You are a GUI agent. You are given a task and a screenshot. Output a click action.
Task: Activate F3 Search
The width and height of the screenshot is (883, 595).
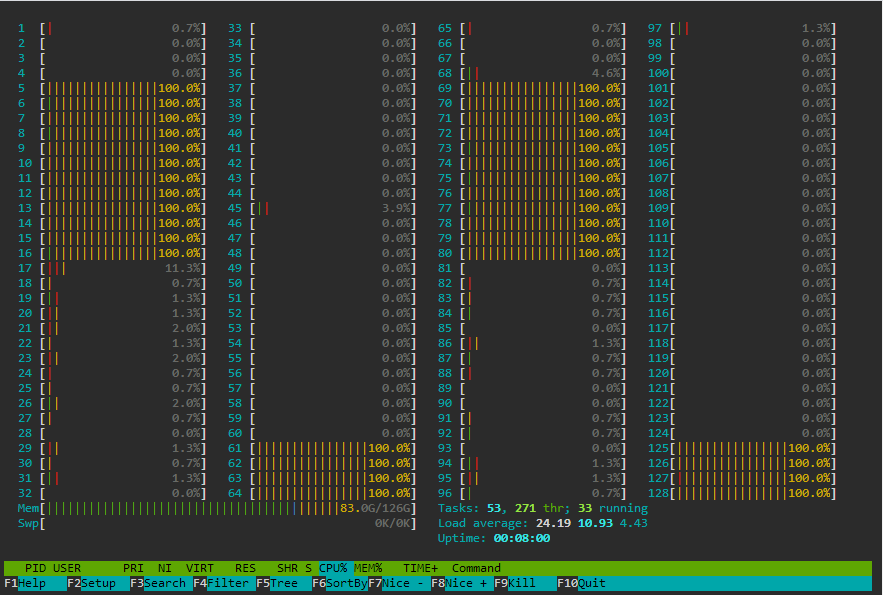pos(161,583)
